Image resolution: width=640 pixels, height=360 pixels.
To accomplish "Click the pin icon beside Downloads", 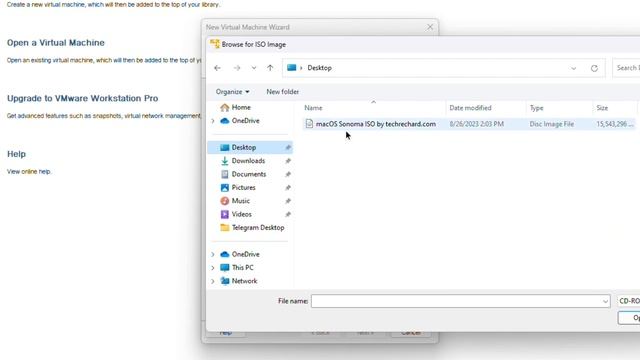I will [288, 161].
